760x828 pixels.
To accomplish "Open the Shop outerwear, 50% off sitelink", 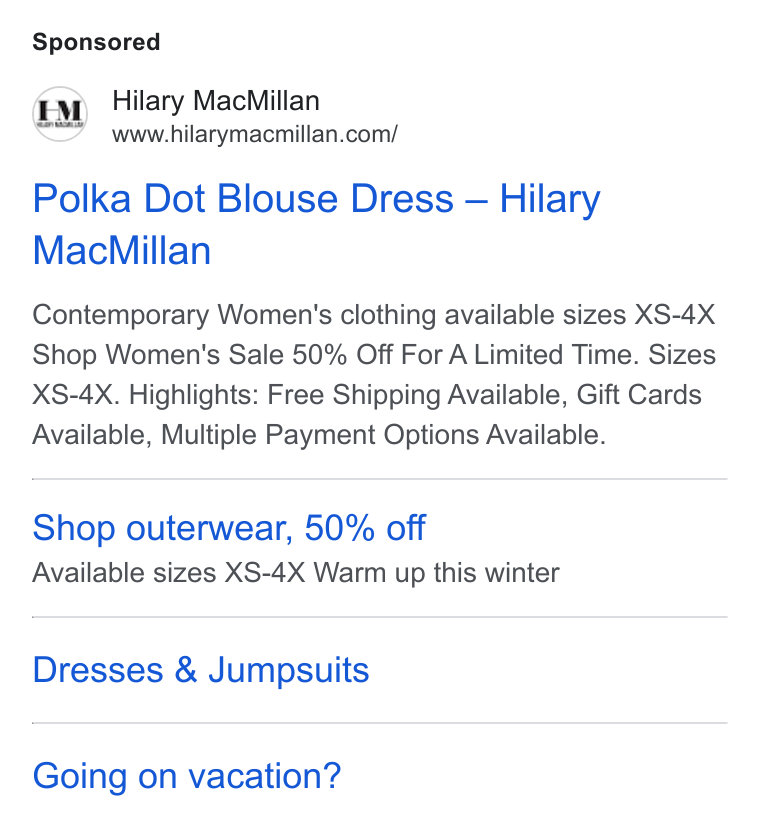I will [x=229, y=528].
